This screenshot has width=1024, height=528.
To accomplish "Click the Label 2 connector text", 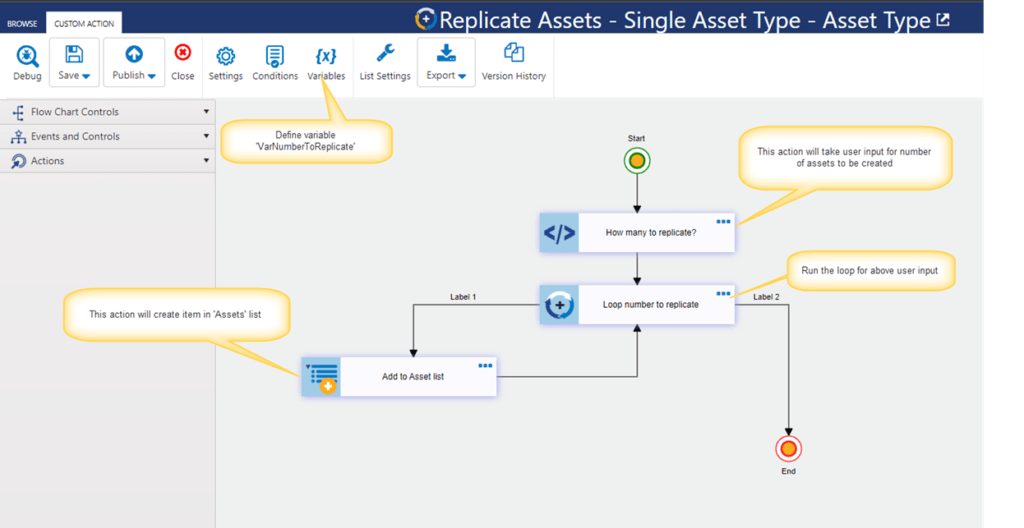I will [766, 297].
